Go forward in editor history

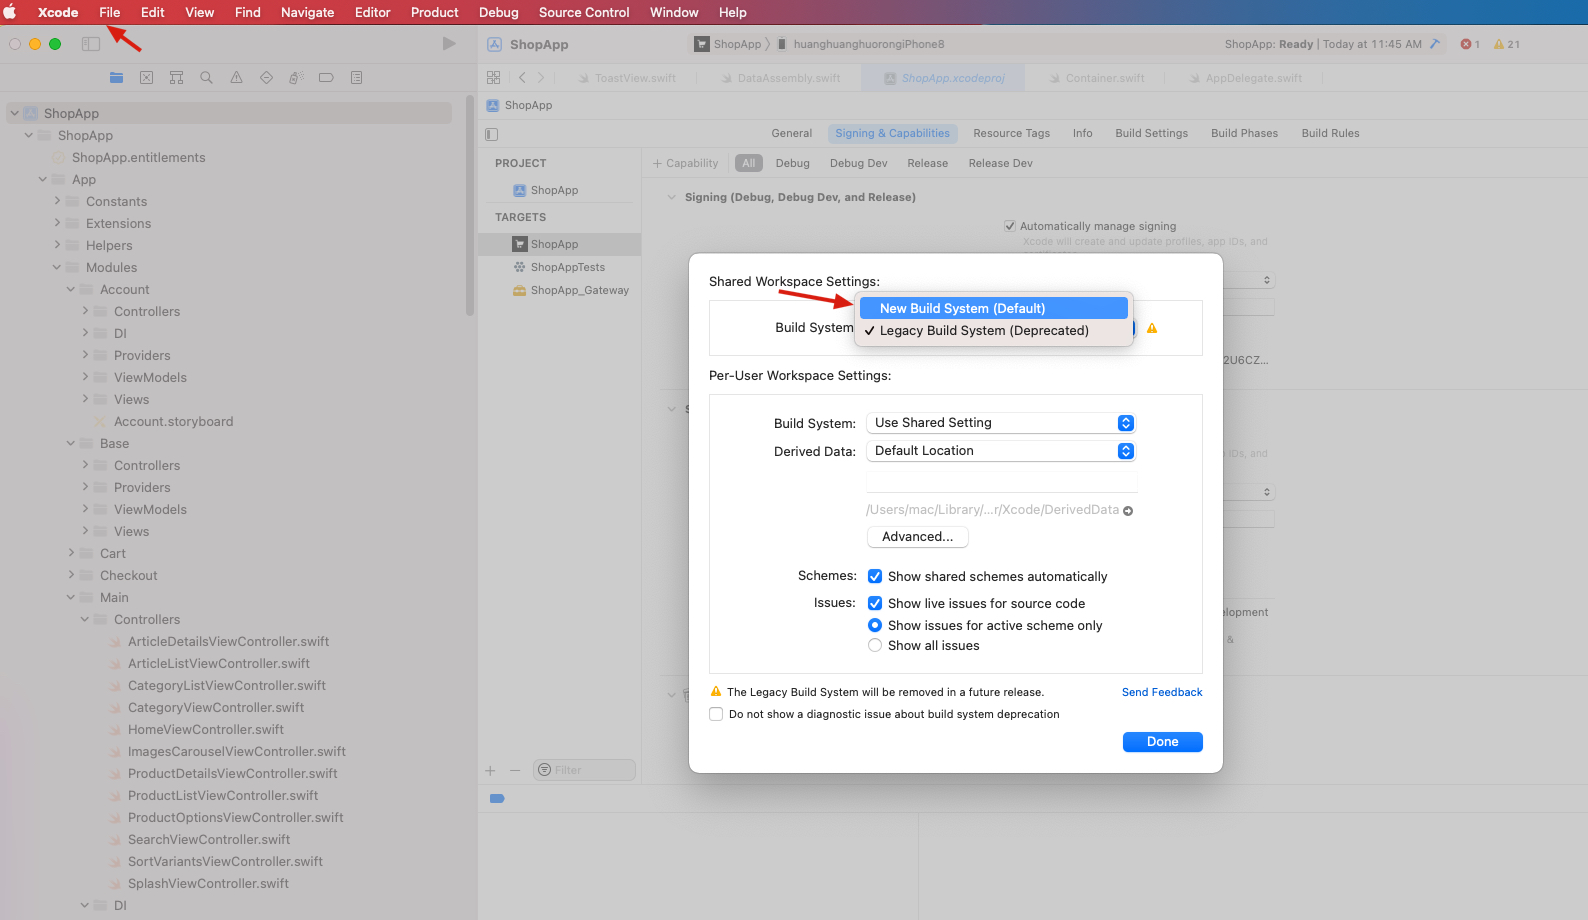(x=541, y=78)
